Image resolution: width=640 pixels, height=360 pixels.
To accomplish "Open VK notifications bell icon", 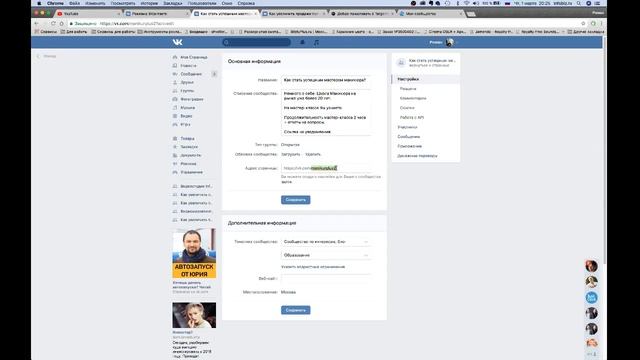I will point(302,42).
